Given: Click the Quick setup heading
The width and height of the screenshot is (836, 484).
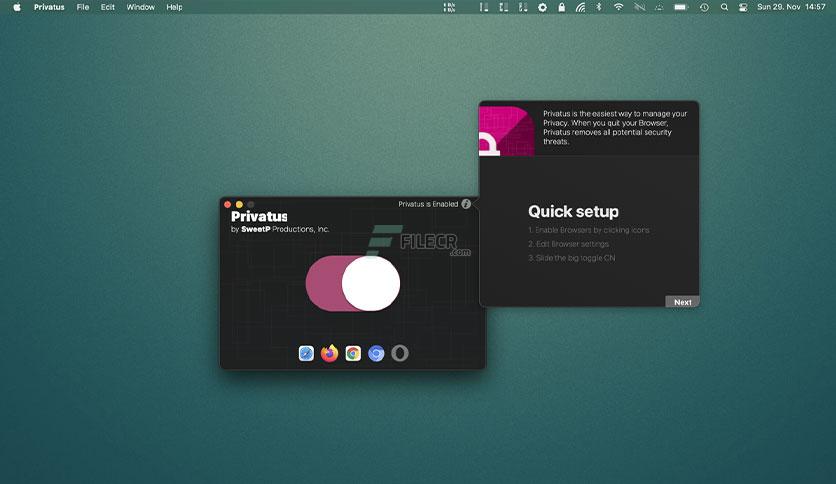Looking at the screenshot, I should click(x=573, y=212).
